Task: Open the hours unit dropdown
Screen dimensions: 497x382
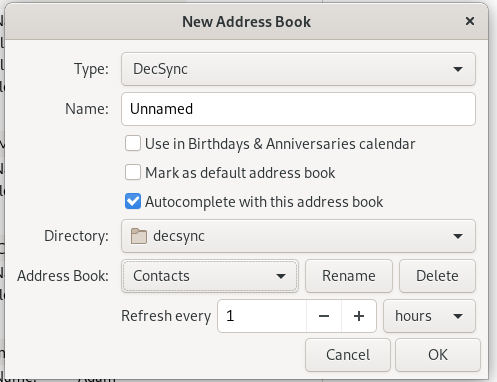Action: click(x=429, y=316)
